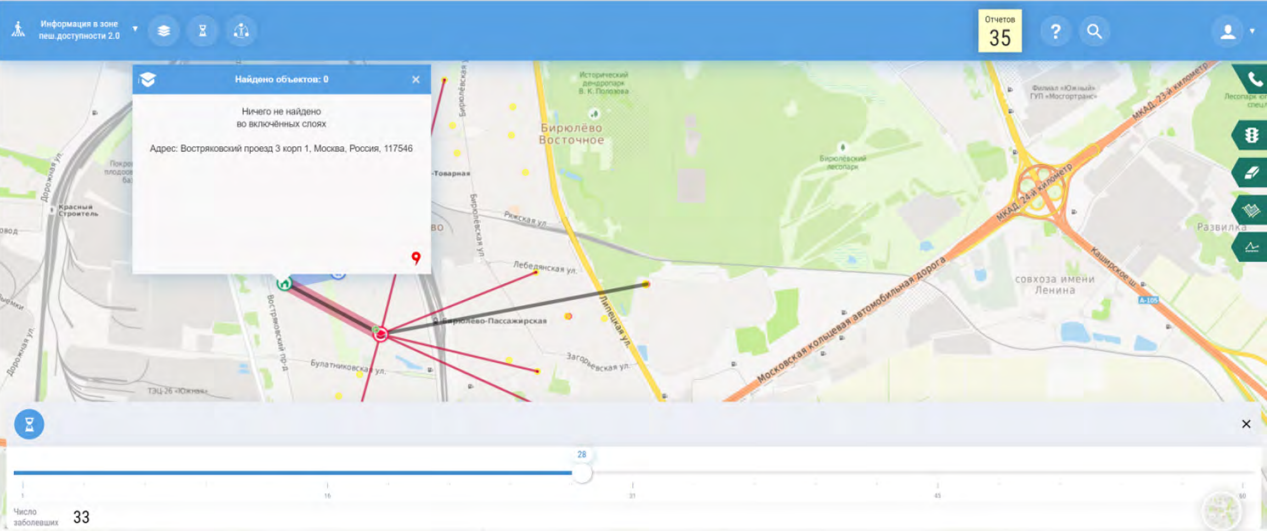This screenshot has width=1268, height=531.
Task: Open the line chart side tab
Action: [x=1251, y=247]
